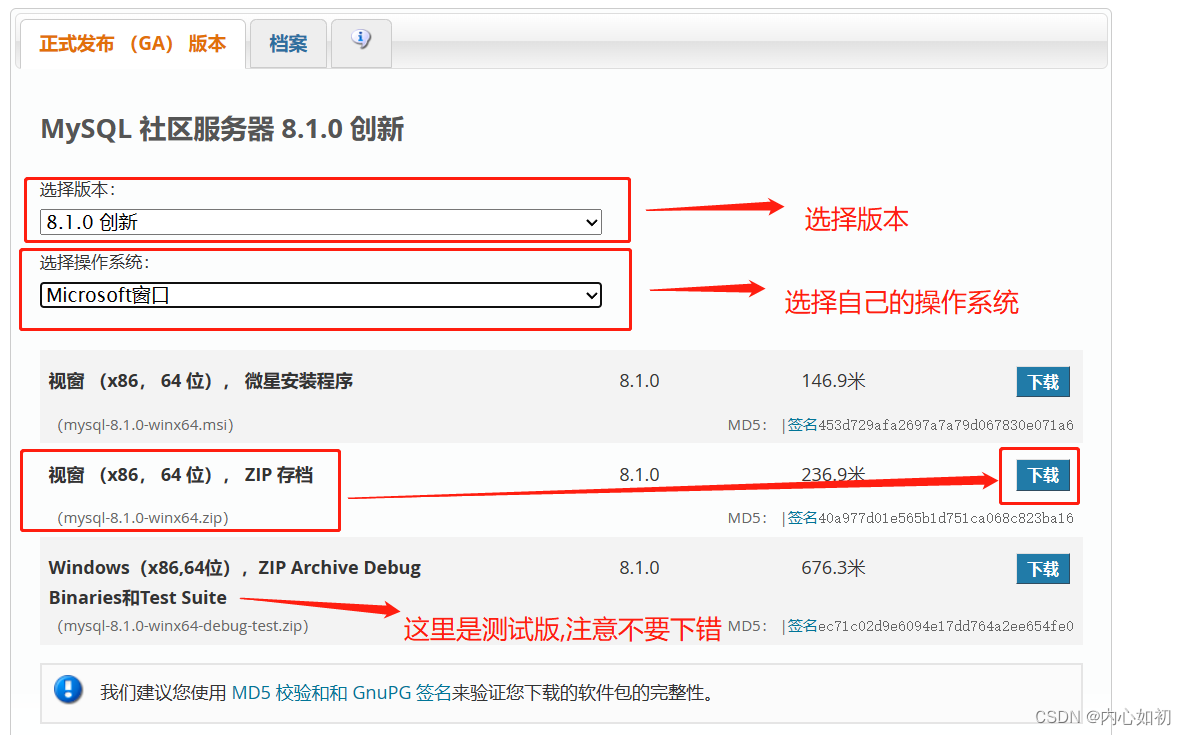This screenshot has width=1186, height=735.
Task: Download the 236.9米 ZIP archive
Action: coord(1043,476)
